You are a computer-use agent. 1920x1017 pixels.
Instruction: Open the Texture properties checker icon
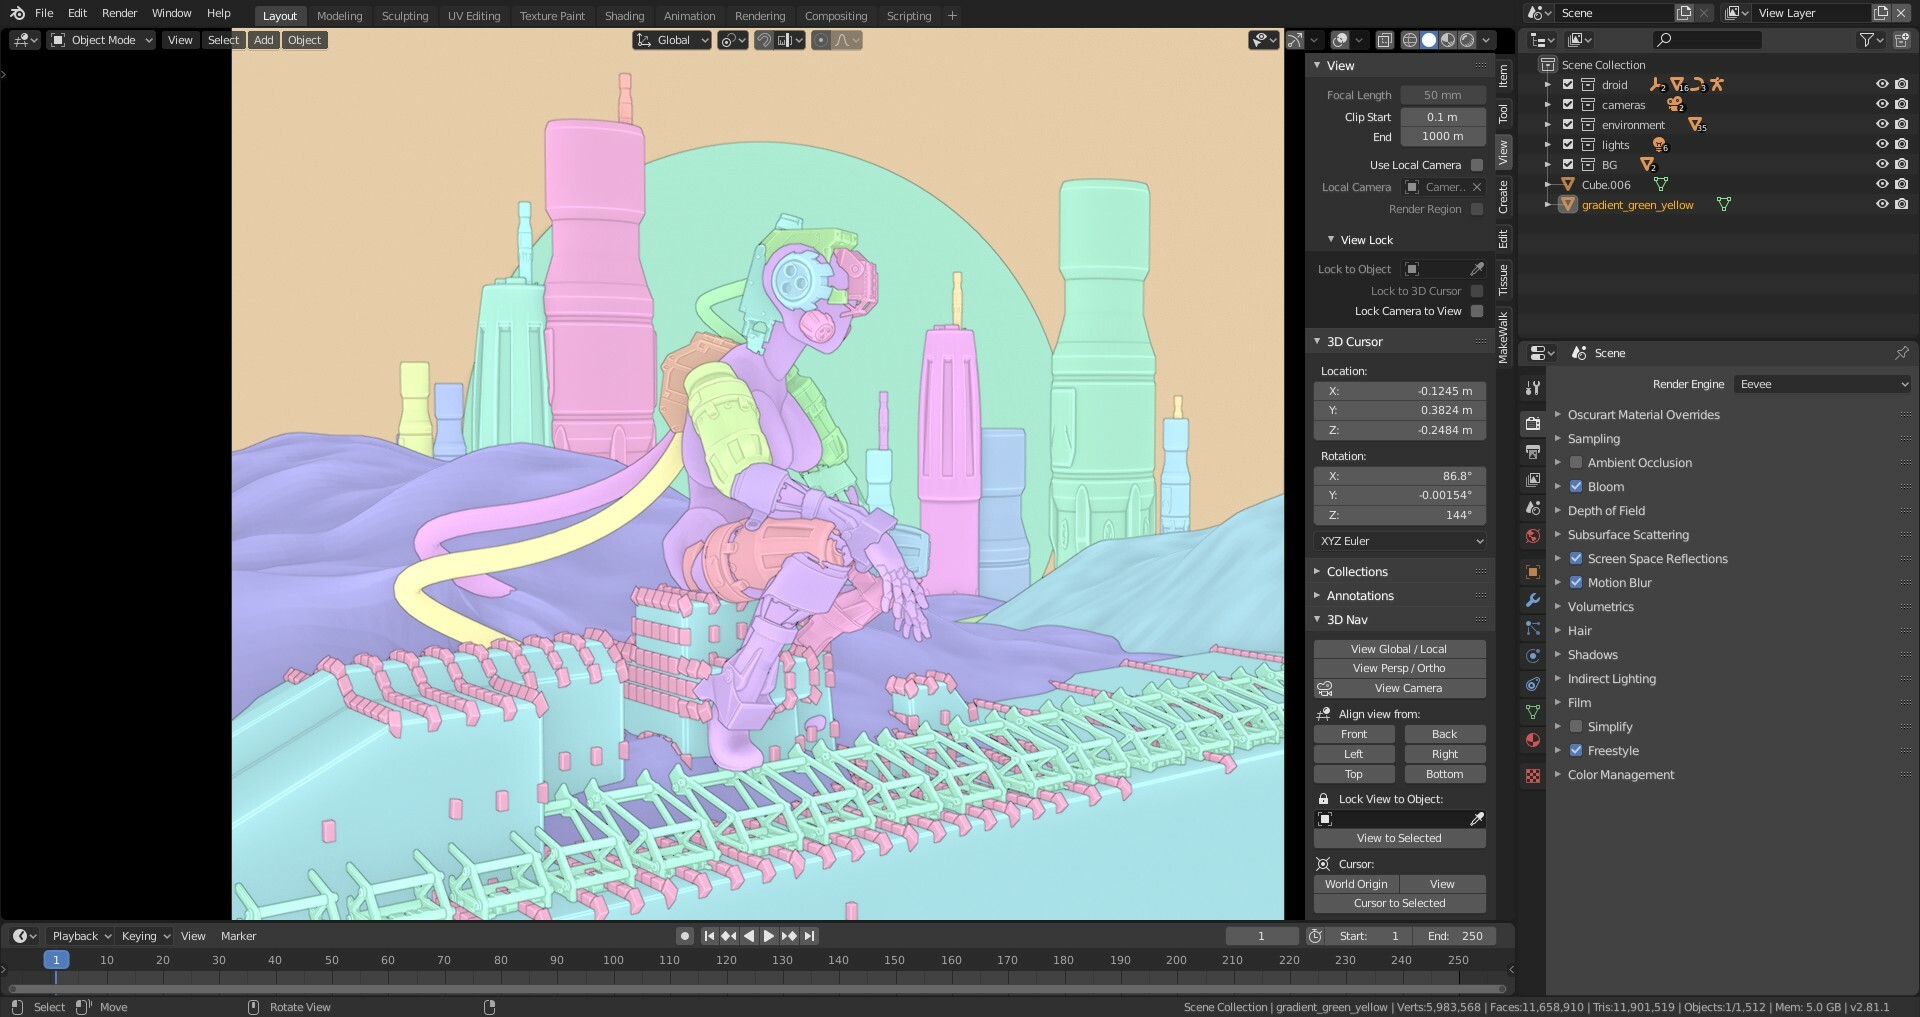click(x=1532, y=776)
